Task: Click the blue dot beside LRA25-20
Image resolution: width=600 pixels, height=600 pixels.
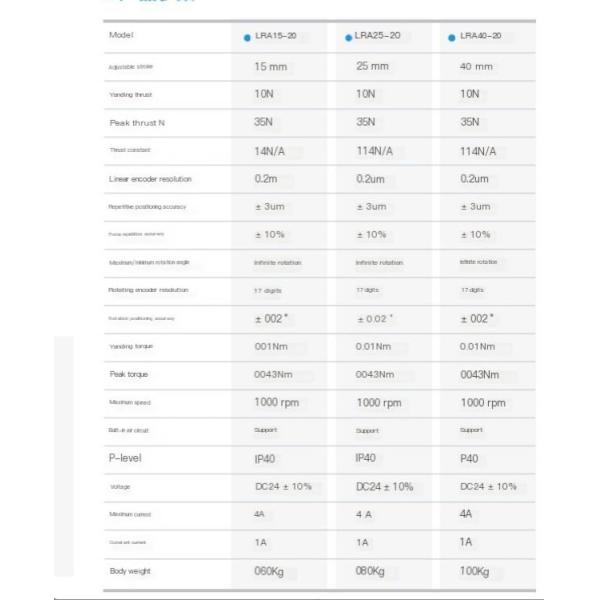Action: click(349, 38)
